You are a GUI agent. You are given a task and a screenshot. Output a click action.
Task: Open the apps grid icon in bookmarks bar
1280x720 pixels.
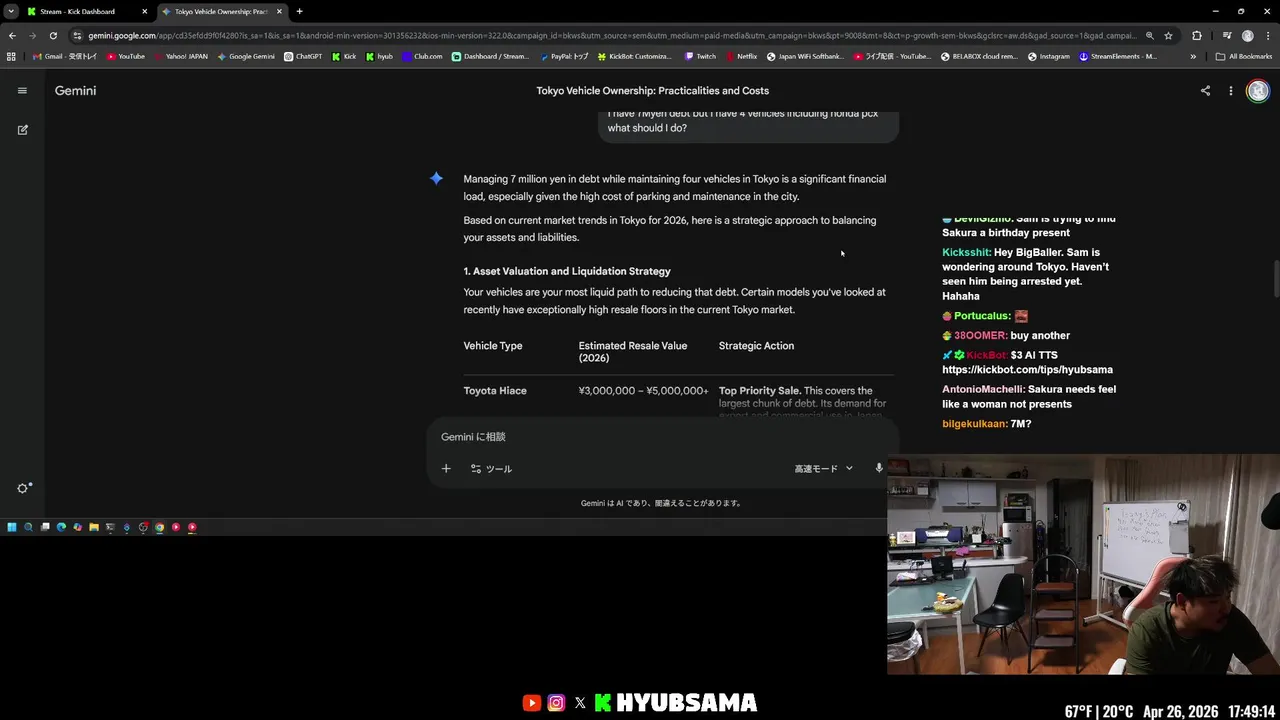coord(12,56)
